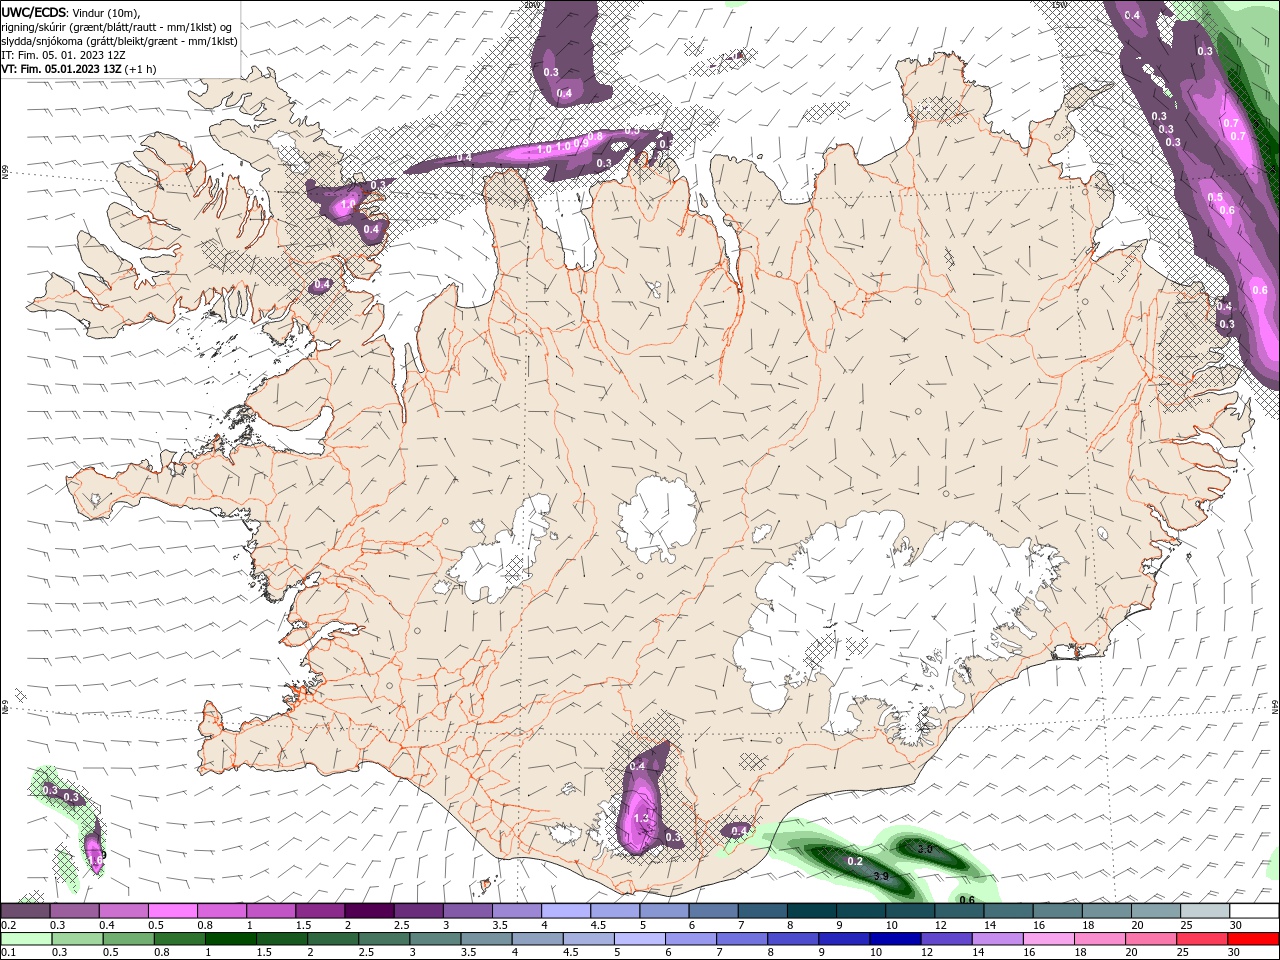
Task: Click the dark teal swatch labeled 9 in snow scale
Action: coord(859,910)
